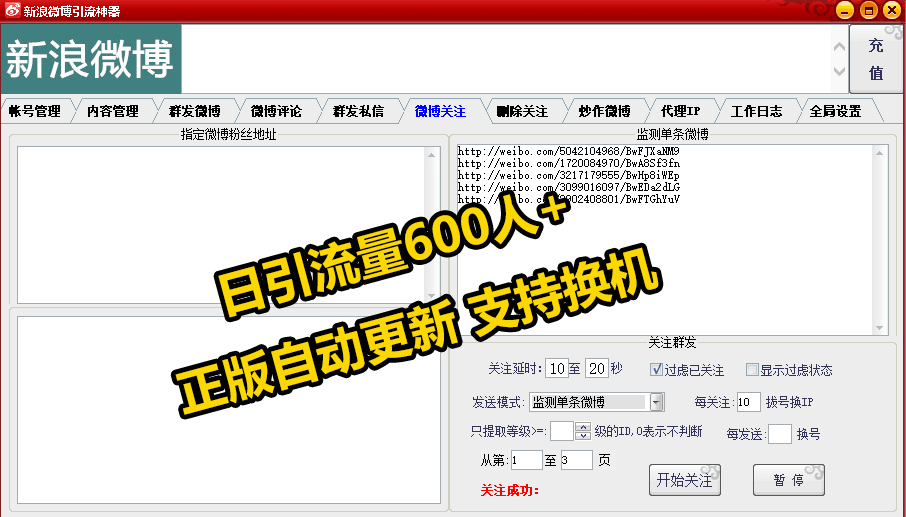Click the 新浪微博 logo banner
The height and width of the screenshot is (517, 906).
click(x=91, y=59)
